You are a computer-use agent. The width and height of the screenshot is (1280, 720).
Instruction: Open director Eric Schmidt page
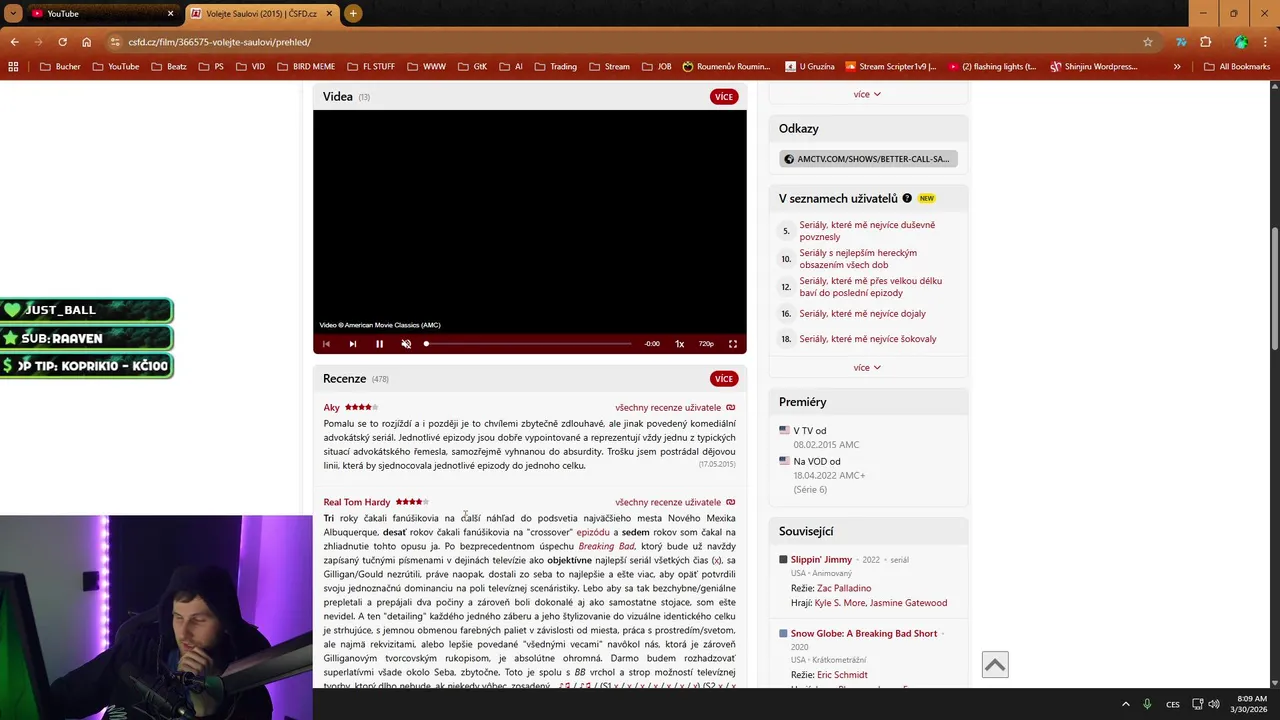click(842, 675)
